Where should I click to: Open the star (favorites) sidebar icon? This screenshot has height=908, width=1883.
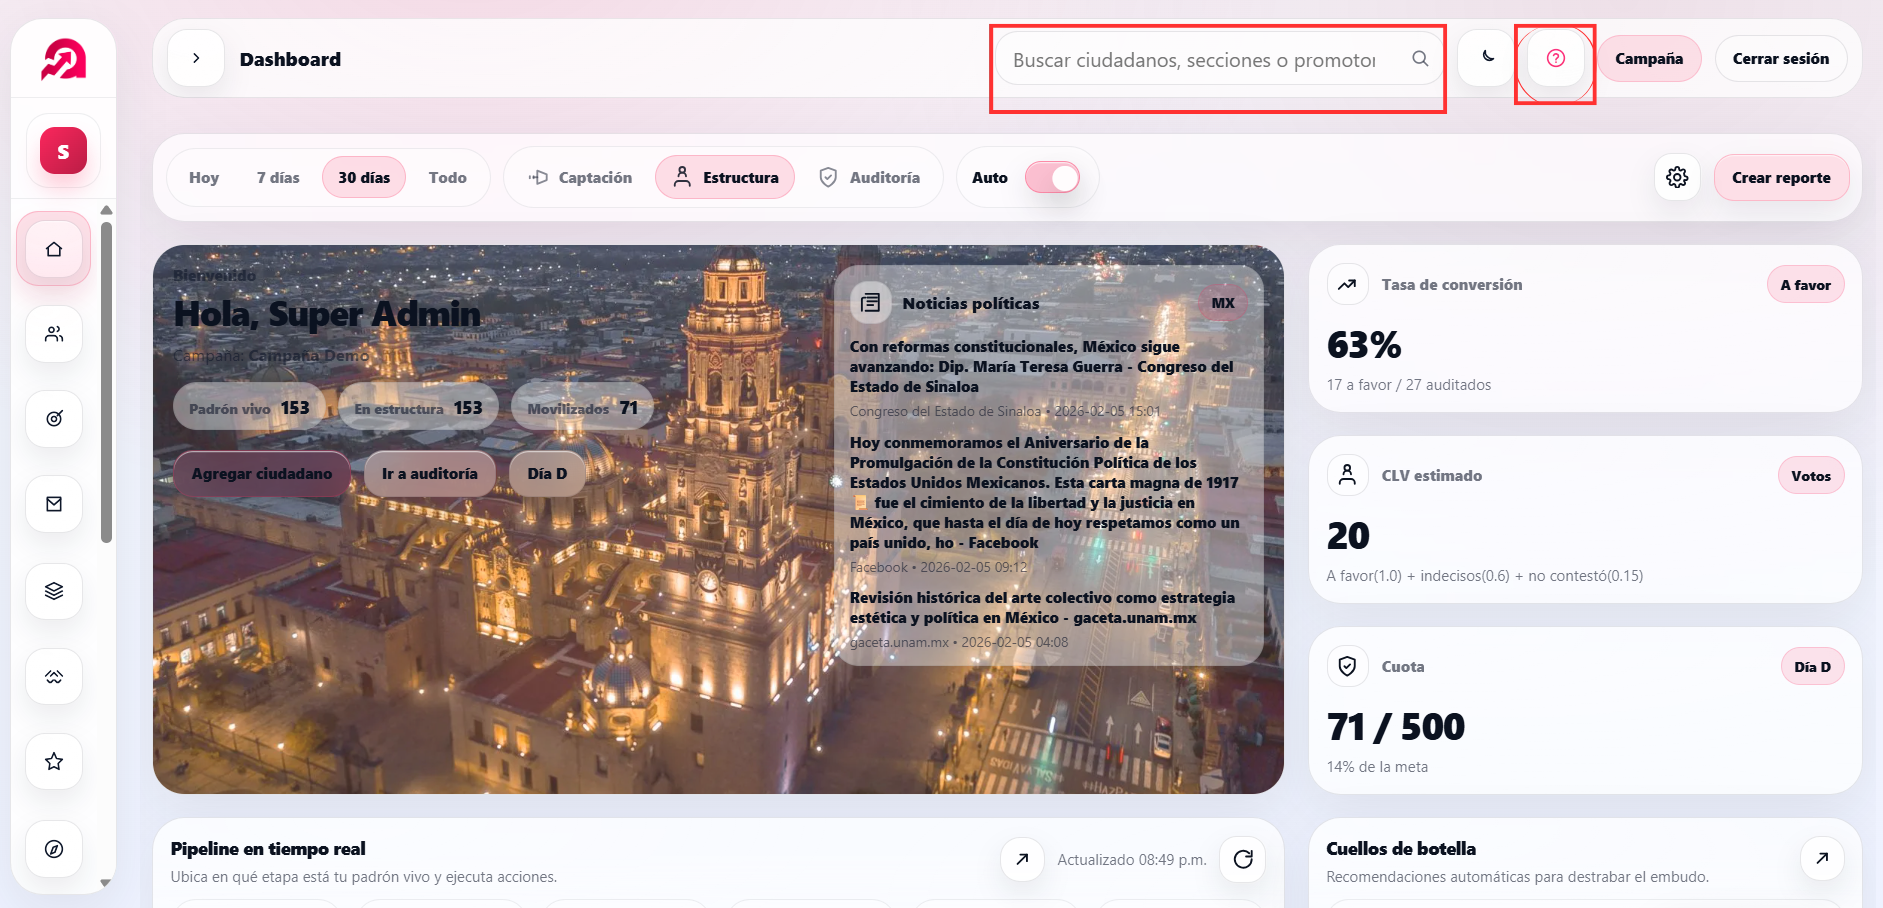(x=53, y=761)
